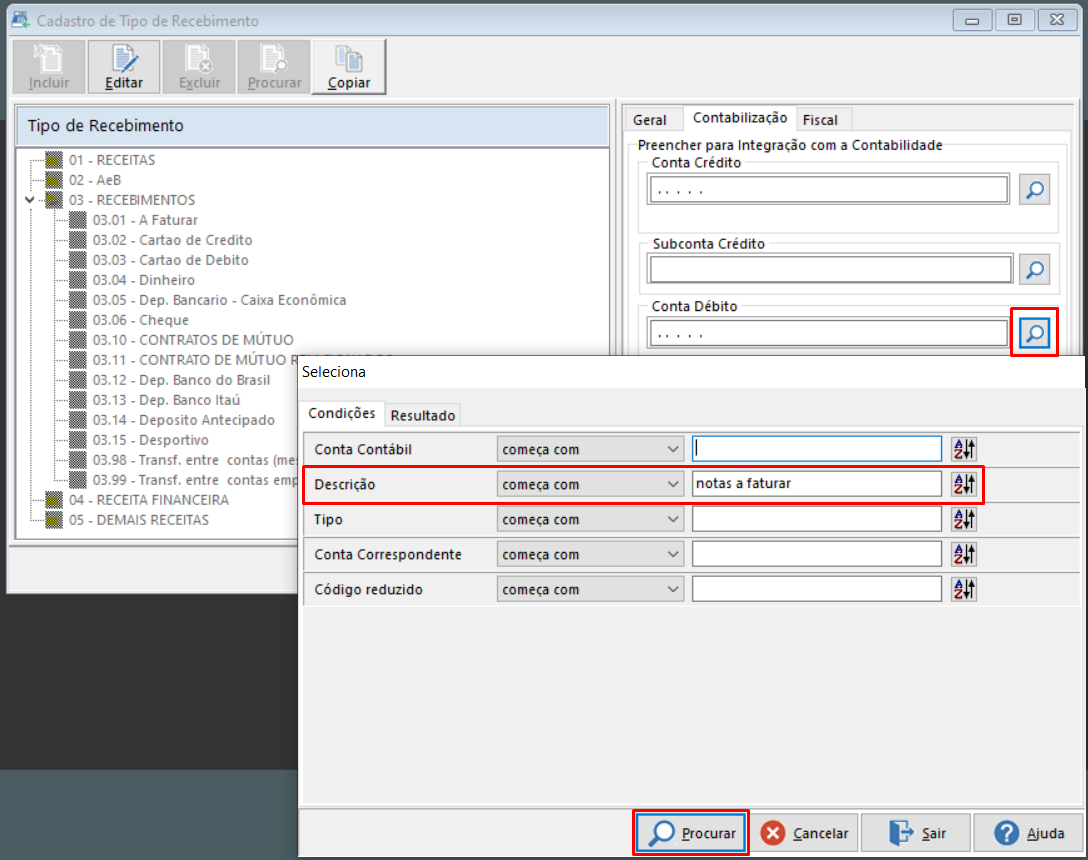Select 03.12 - Dep. Banco do Brasil
Screen dimensions: 1088x860
click(x=181, y=380)
